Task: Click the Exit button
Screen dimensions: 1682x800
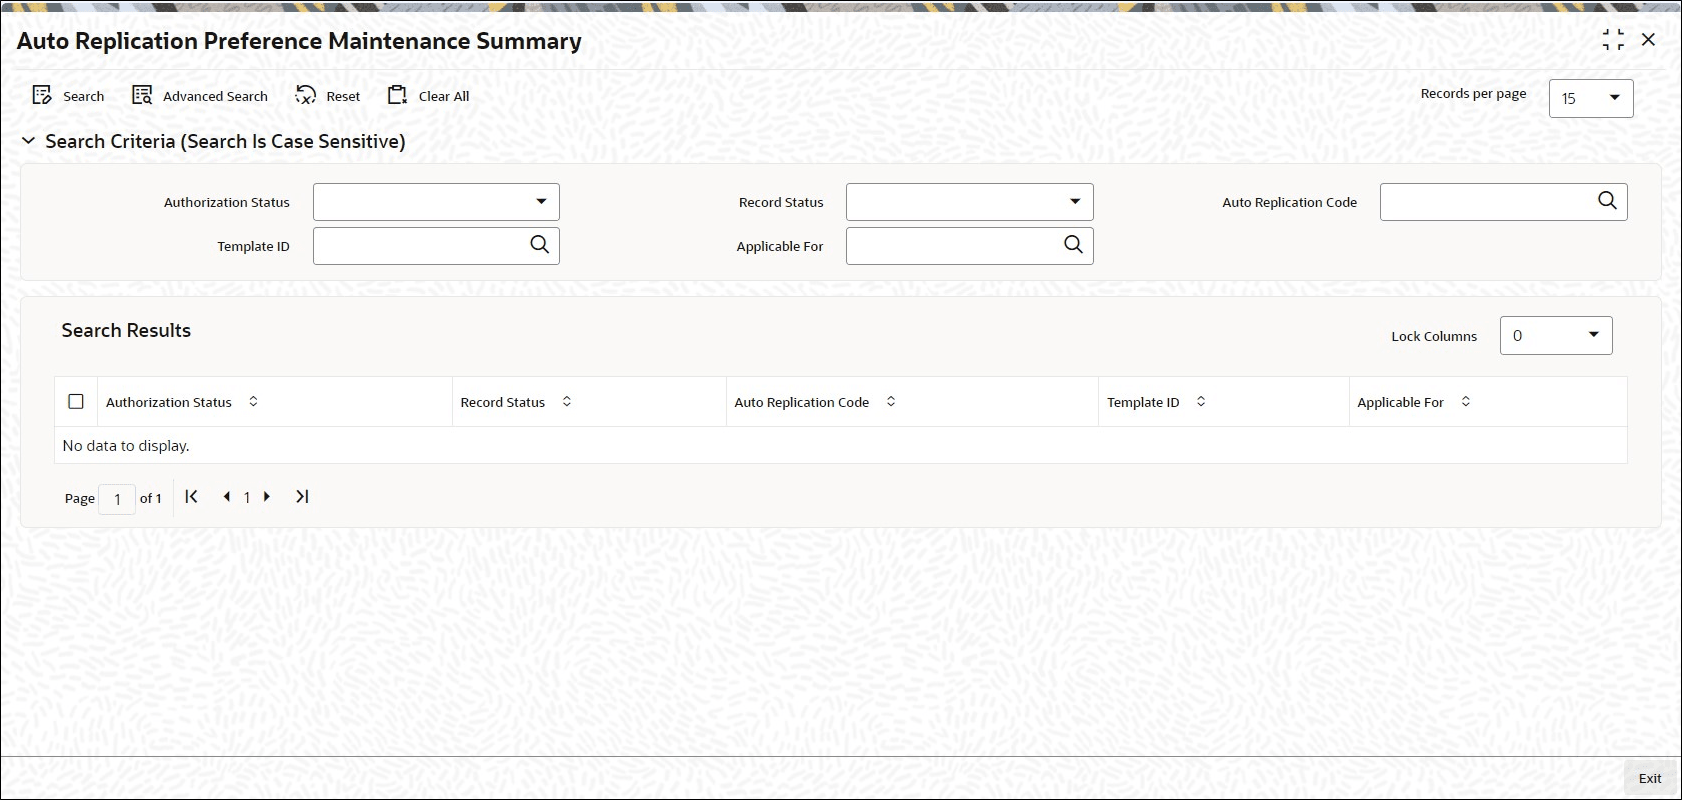Action: tap(1650, 778)
